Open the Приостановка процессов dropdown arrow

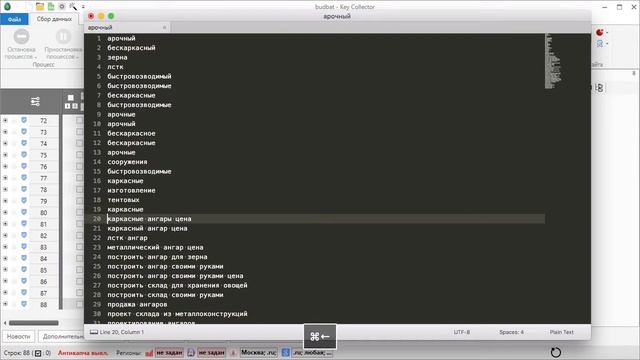pos(77,57)
